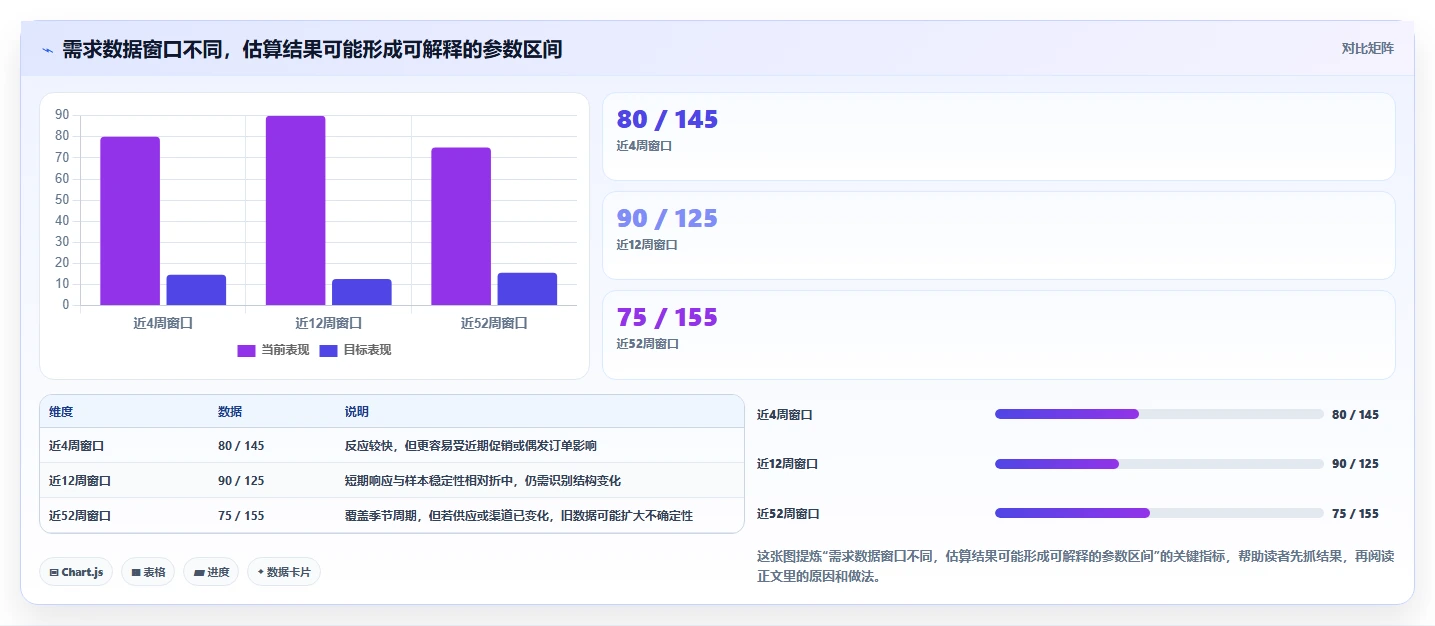Click the 数据 column header
Viewport: 1435px width, 626px height.
[230, 412]
